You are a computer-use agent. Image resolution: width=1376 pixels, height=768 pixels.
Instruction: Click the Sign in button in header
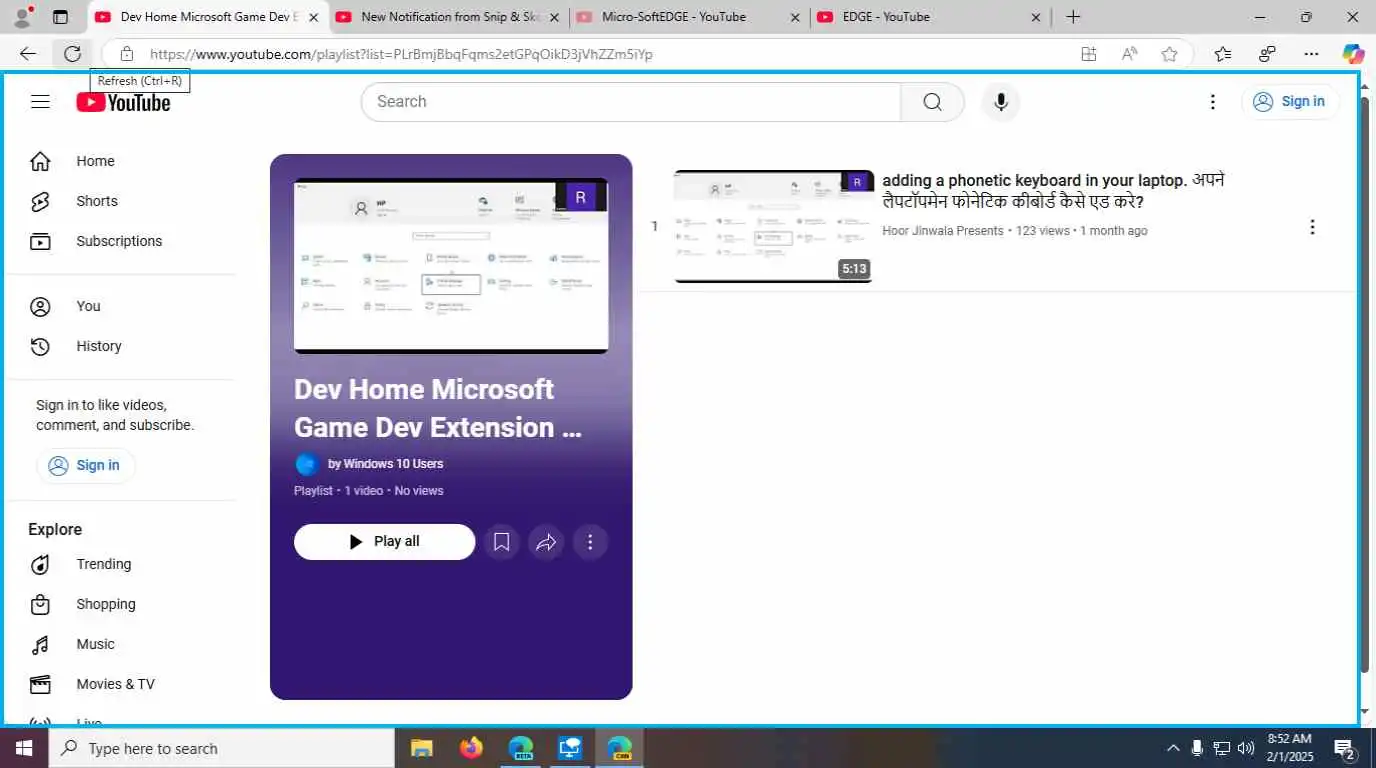(x=1290, y=101)
